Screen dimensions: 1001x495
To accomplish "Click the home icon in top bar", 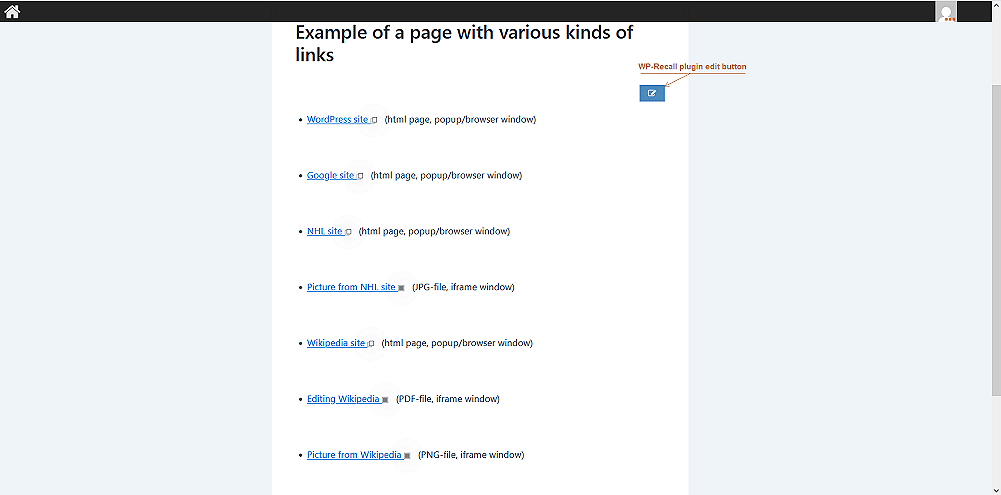I will pos(11,11).
